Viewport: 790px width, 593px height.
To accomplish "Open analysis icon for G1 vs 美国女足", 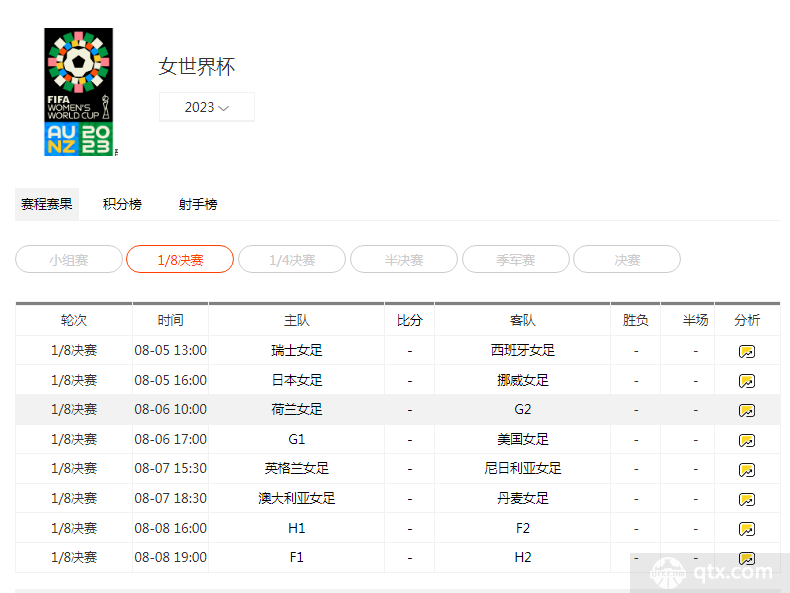I will [x=747, y=440].
